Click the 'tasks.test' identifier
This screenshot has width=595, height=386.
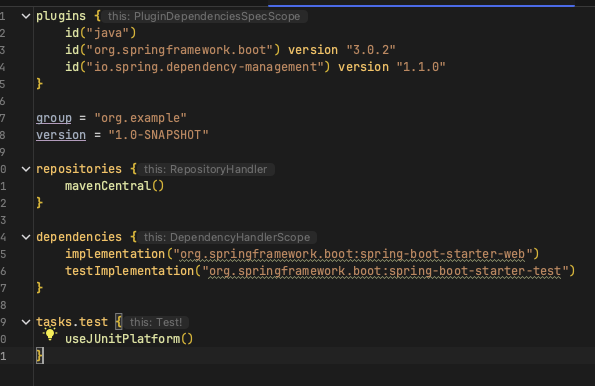coord(72,322)
